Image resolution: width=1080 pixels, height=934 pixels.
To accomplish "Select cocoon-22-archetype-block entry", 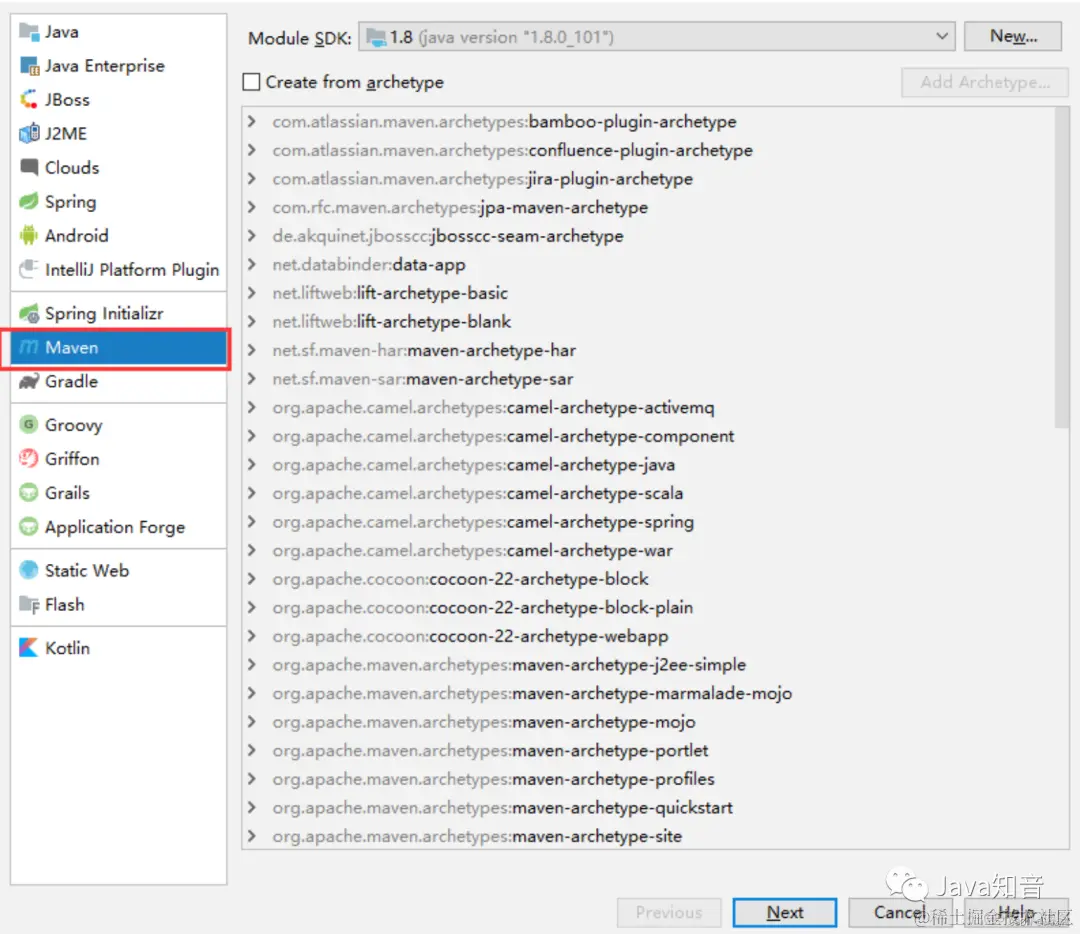I will pos(460,579).
